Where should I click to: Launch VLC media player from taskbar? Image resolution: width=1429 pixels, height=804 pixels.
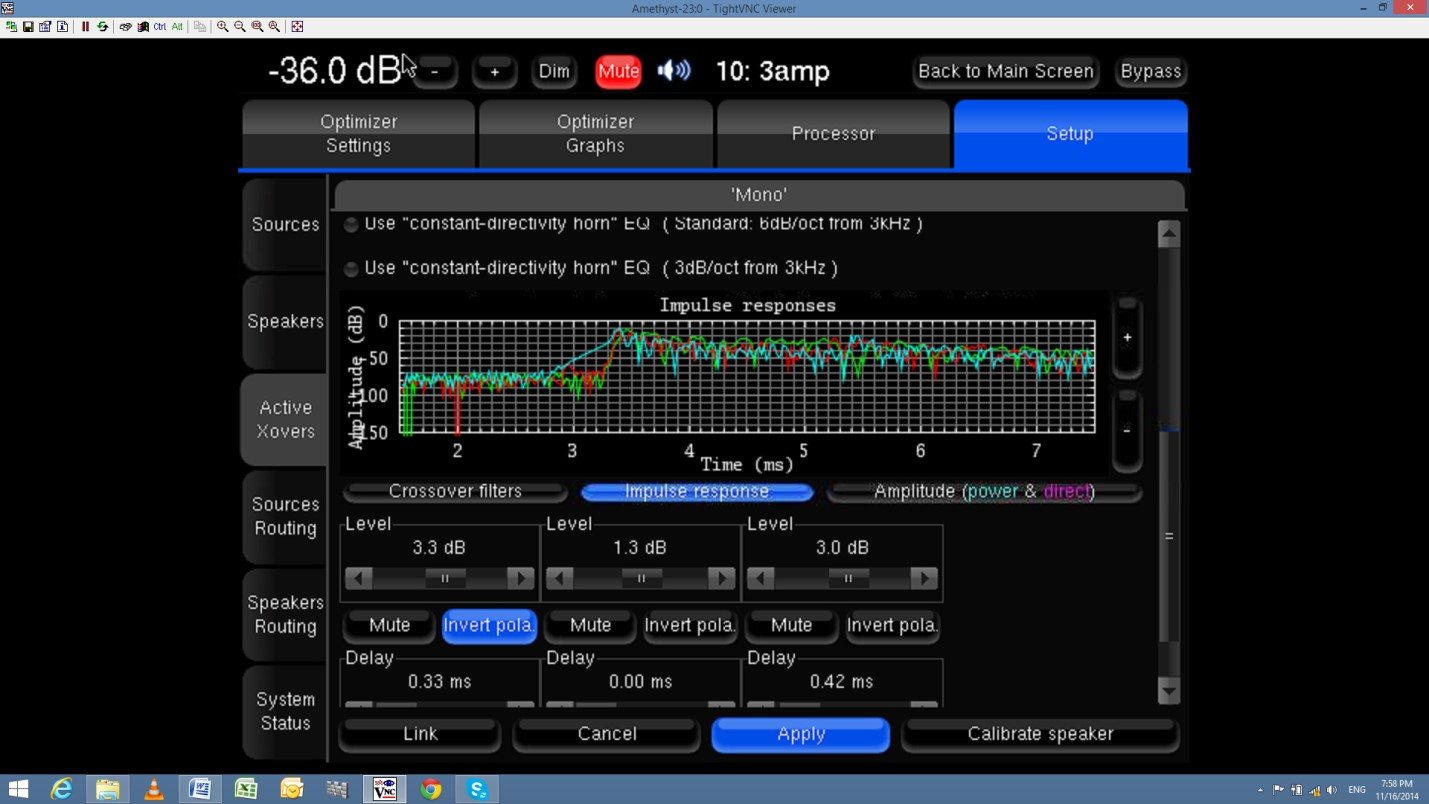pyautogui.click(x=154, y=789)
